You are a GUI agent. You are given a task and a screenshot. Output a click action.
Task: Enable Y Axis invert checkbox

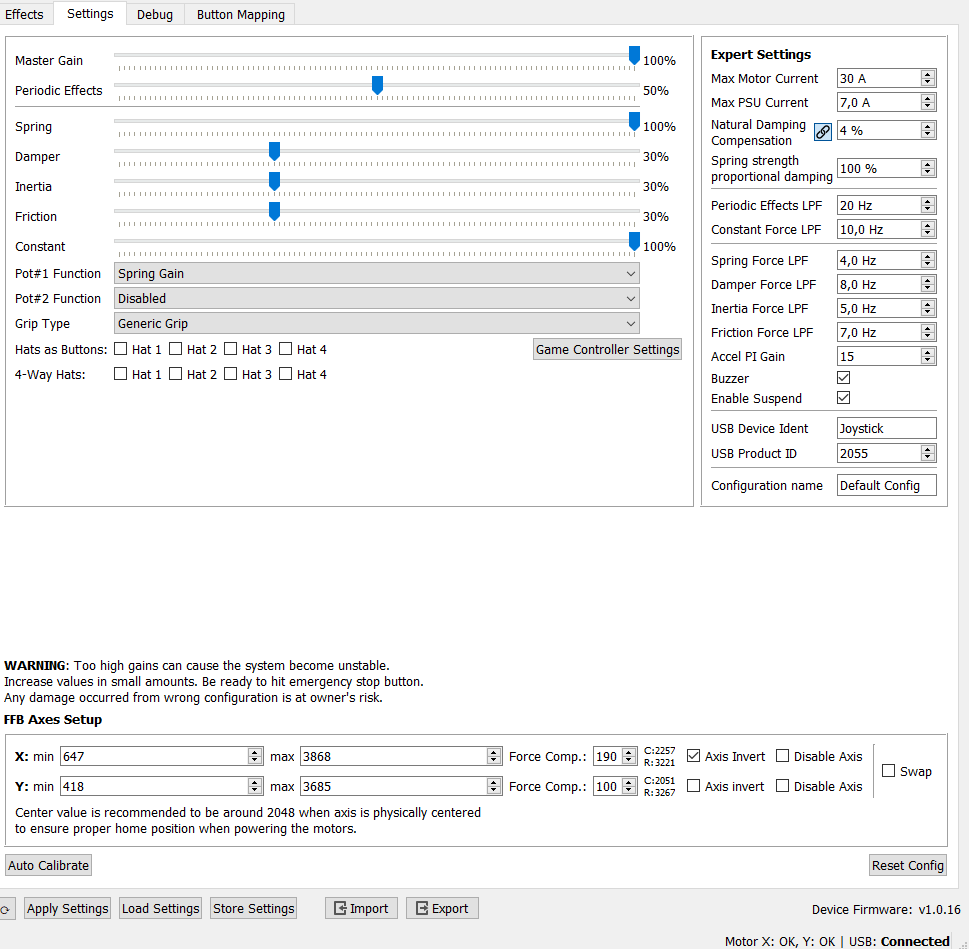[693, 786]
